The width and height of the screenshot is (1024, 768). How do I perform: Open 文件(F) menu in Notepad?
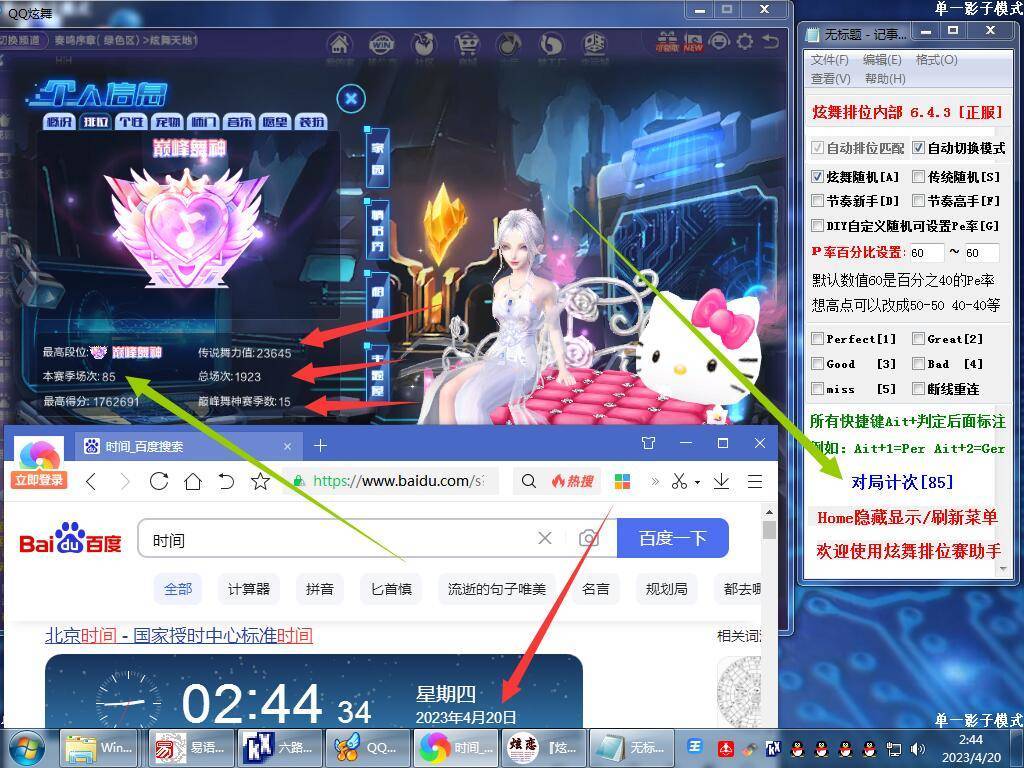tap(829, 59)
